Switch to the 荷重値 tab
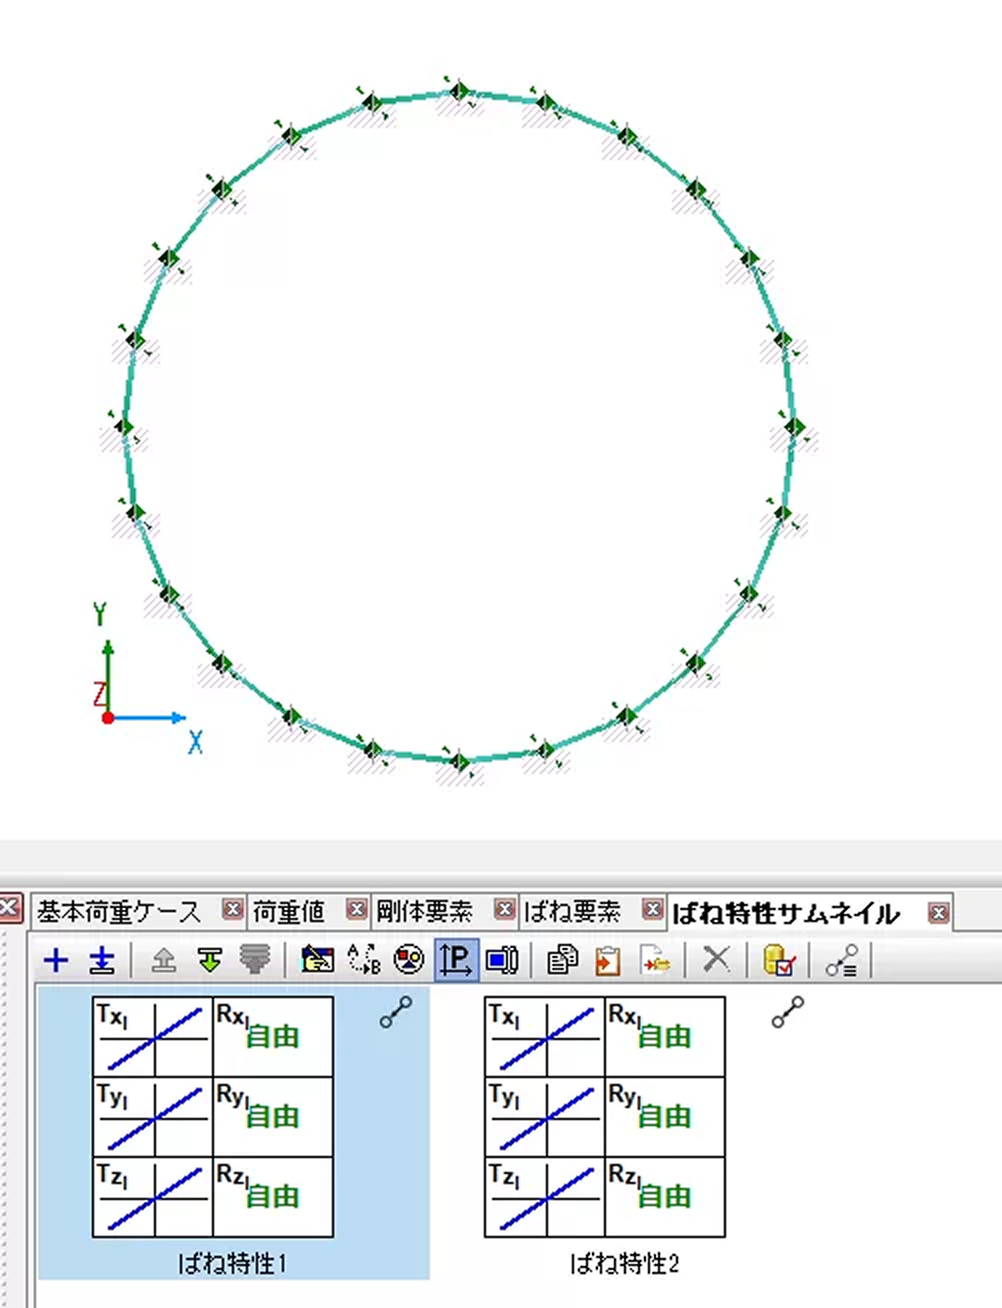The height and width of the screenshot is (1308, 1002). (x=288, y=911)
